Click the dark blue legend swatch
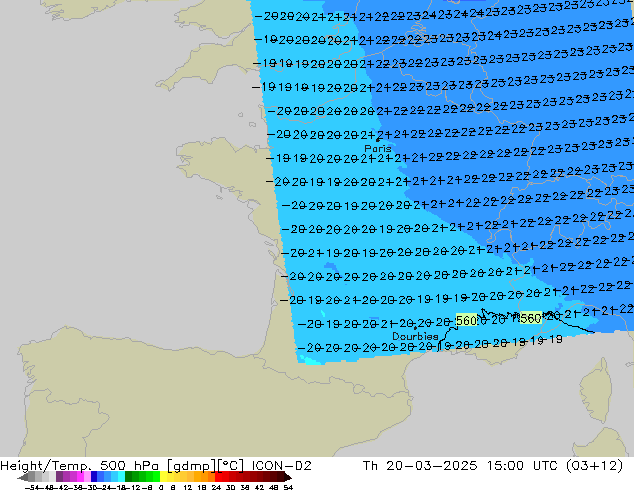Viewport: 634px width, 490px height. [94, 476]
